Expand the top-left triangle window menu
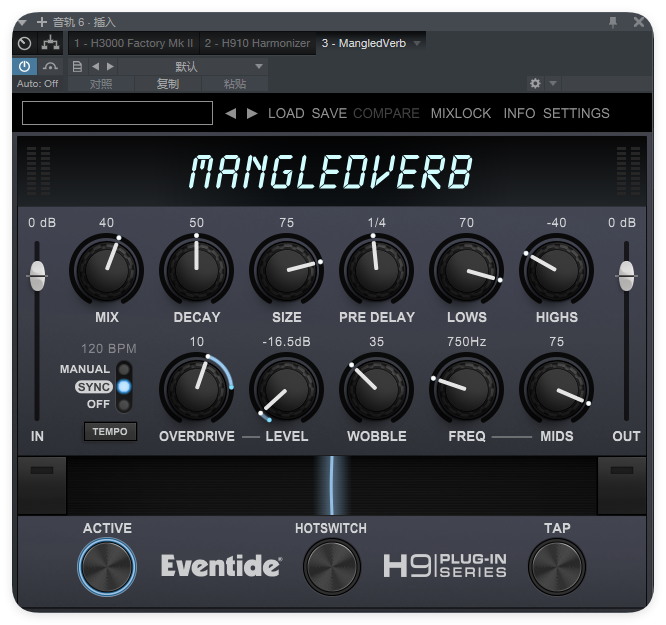 pyautogui.click(x=23, y=22)
